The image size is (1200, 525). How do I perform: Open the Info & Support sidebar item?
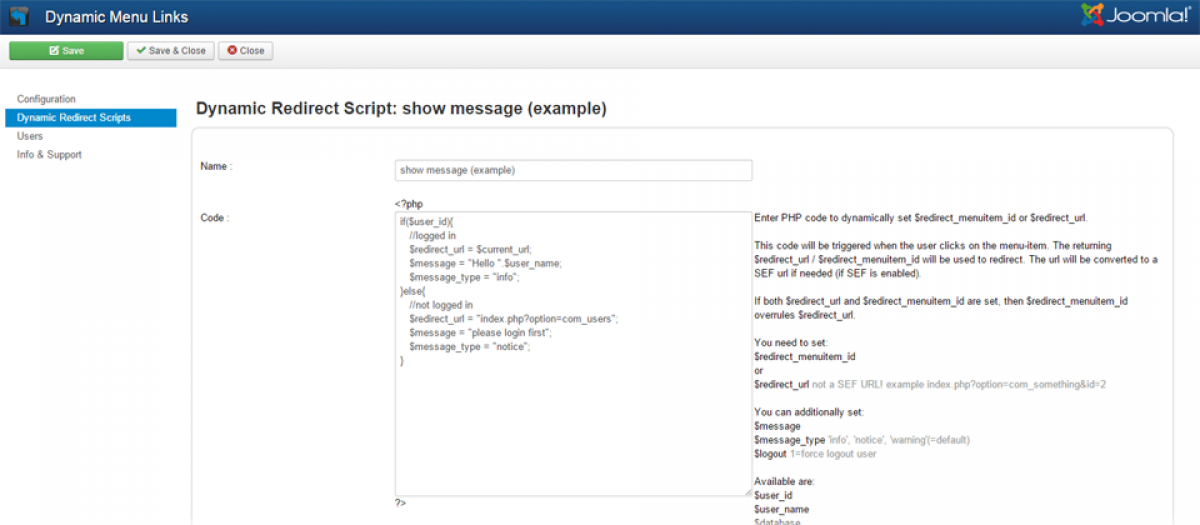(49, 155)
